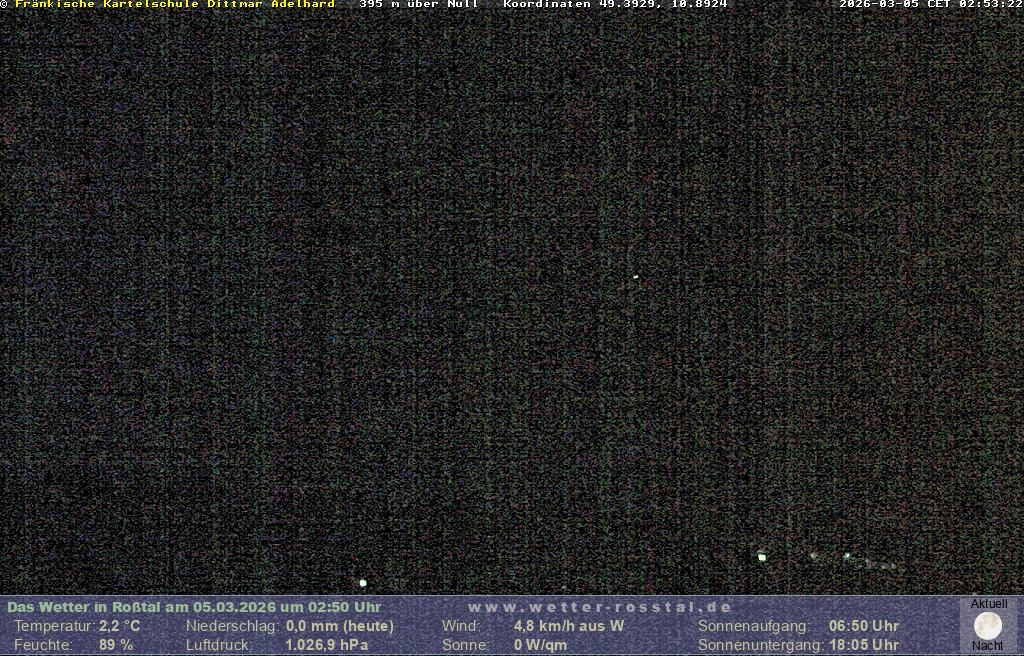Click the Koordinaten 49.3929, 10.8924 text

pyautogui.click(x=615, y=5)
